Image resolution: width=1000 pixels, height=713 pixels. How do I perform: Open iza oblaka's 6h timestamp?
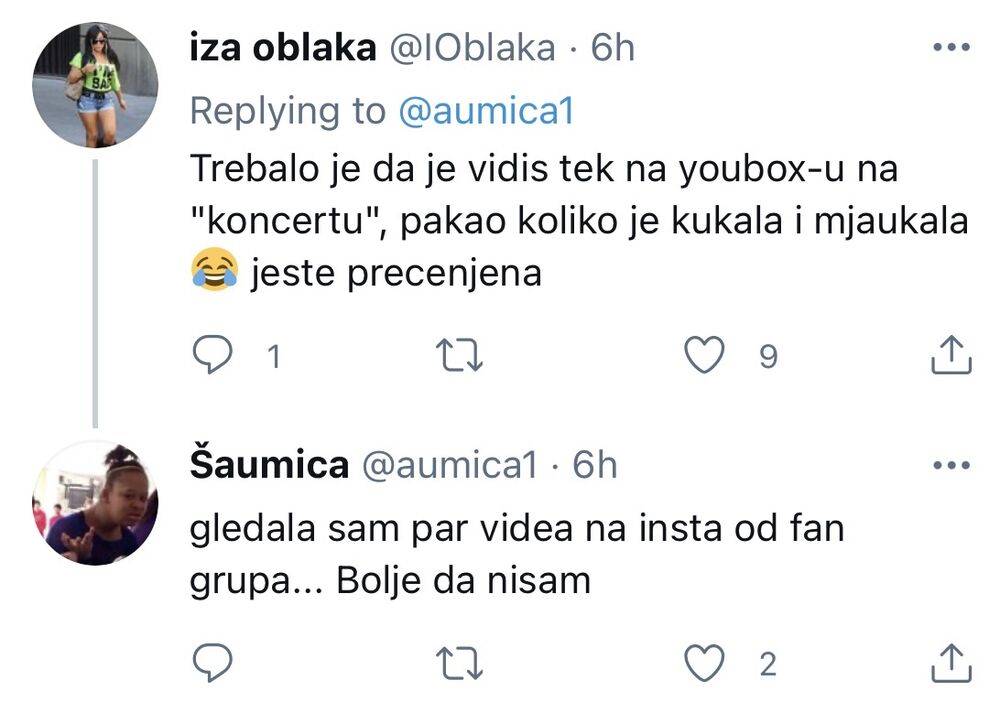613,48
